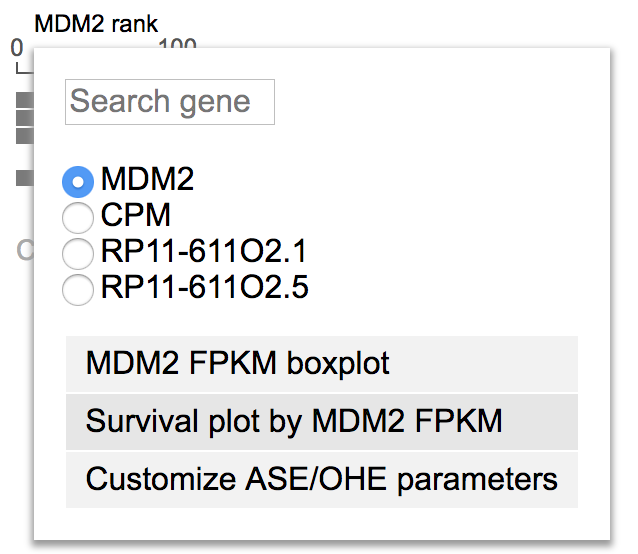The height and width of the screenshot is (554, 638).
Task: Click the lowest isolated gray rank bar
Action: 25,178
